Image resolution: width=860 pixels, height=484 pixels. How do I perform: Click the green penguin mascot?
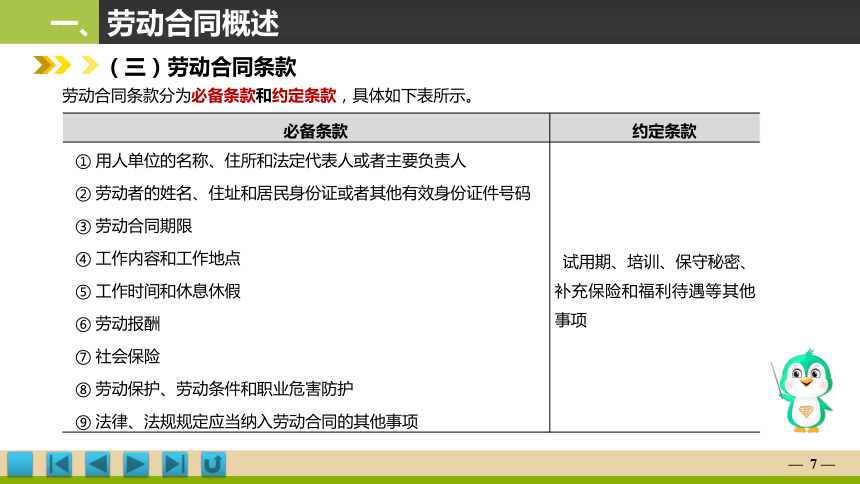[x=804, y=391]
